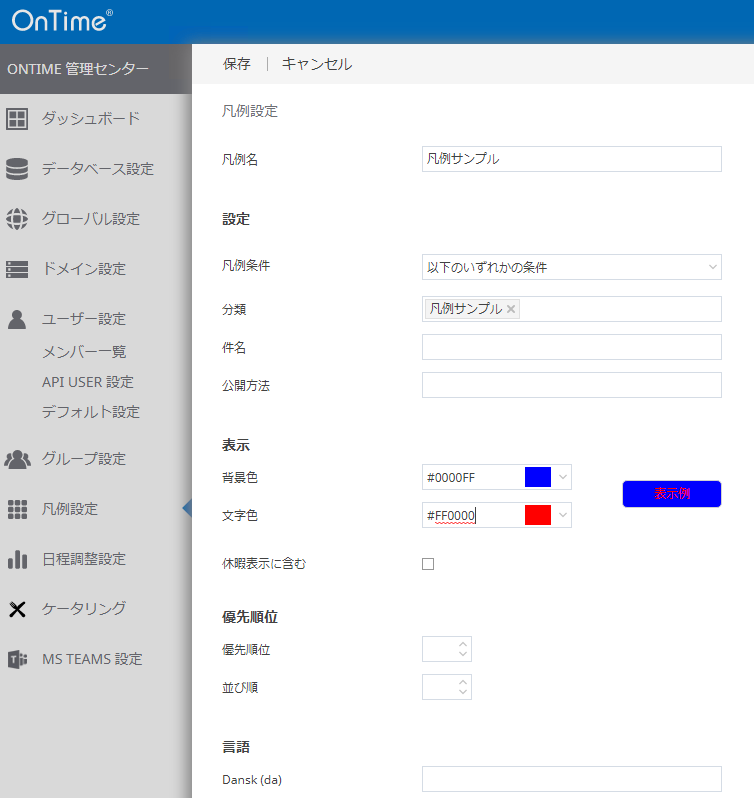Image resolution: width=754 pixels, height=798 pixels.
Task: Click the 分類 tag input field
Action: [571, 309]
